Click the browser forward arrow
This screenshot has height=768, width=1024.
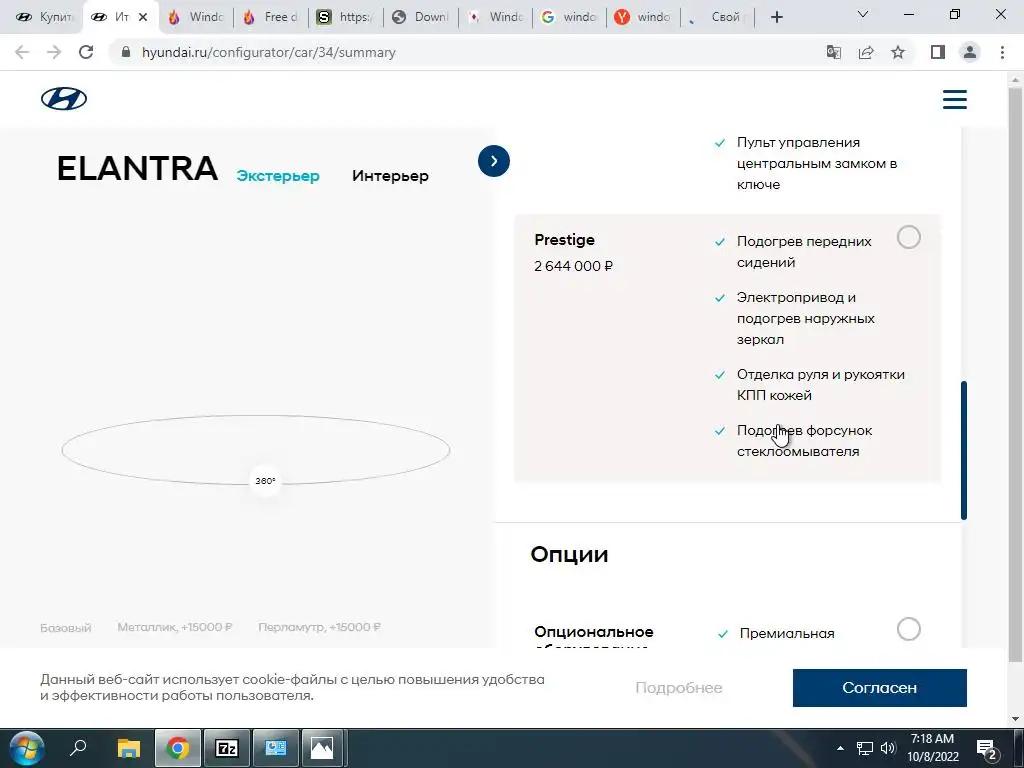[54, 52]
